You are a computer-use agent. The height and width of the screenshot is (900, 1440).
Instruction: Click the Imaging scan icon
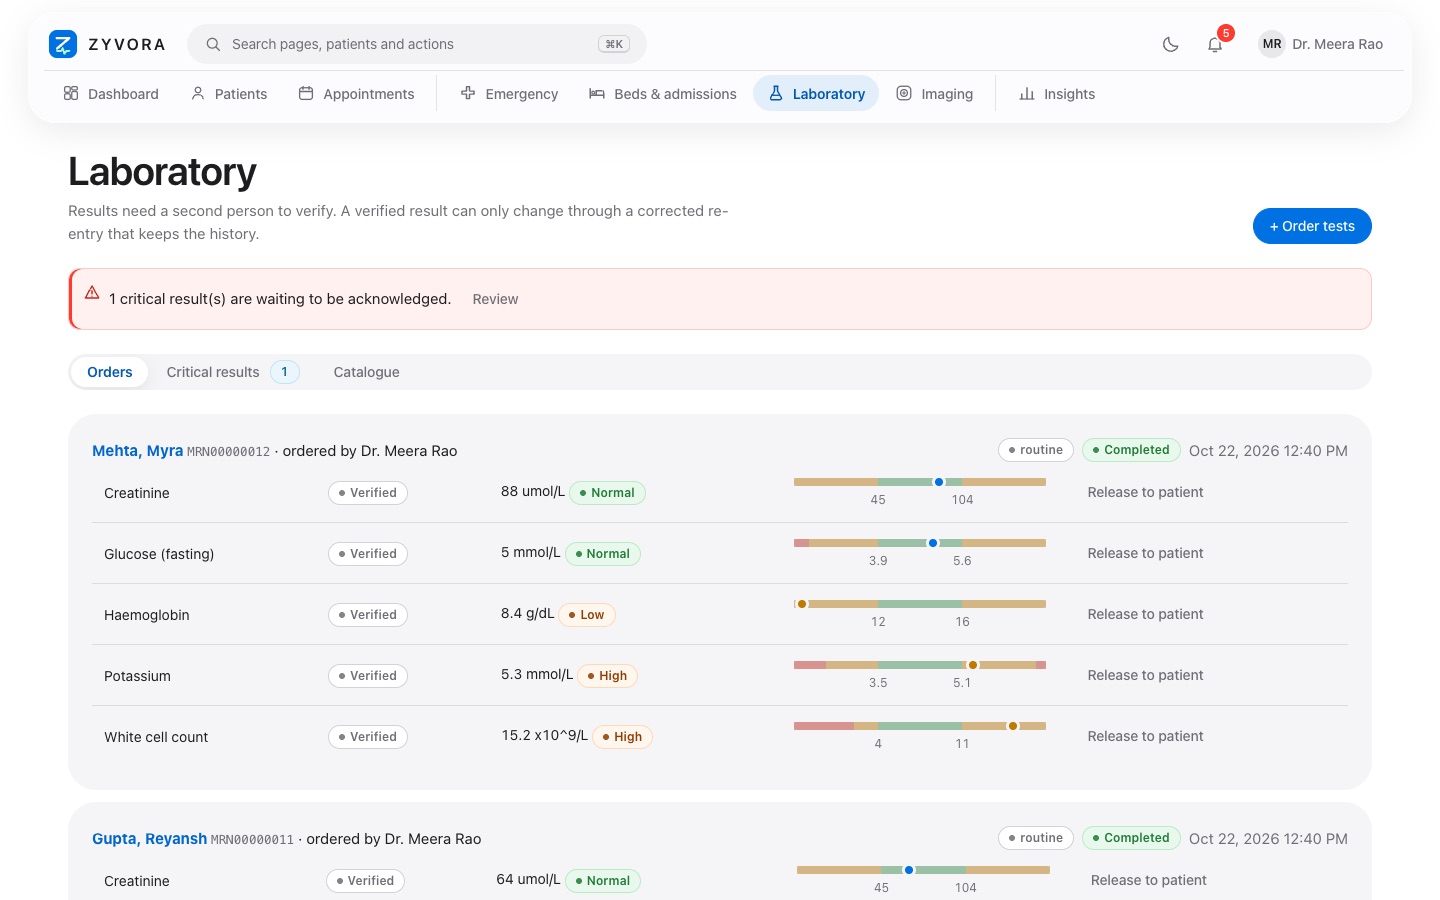tap(904, 93)
